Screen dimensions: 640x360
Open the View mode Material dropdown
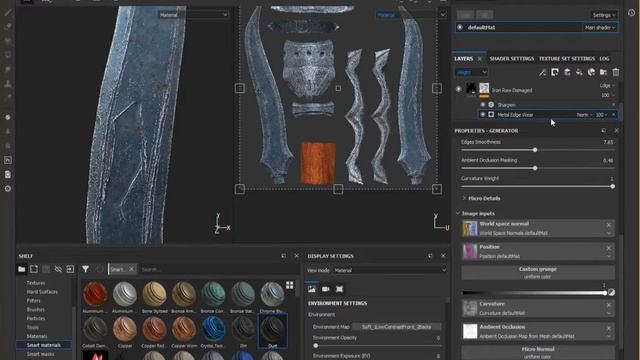389,270
